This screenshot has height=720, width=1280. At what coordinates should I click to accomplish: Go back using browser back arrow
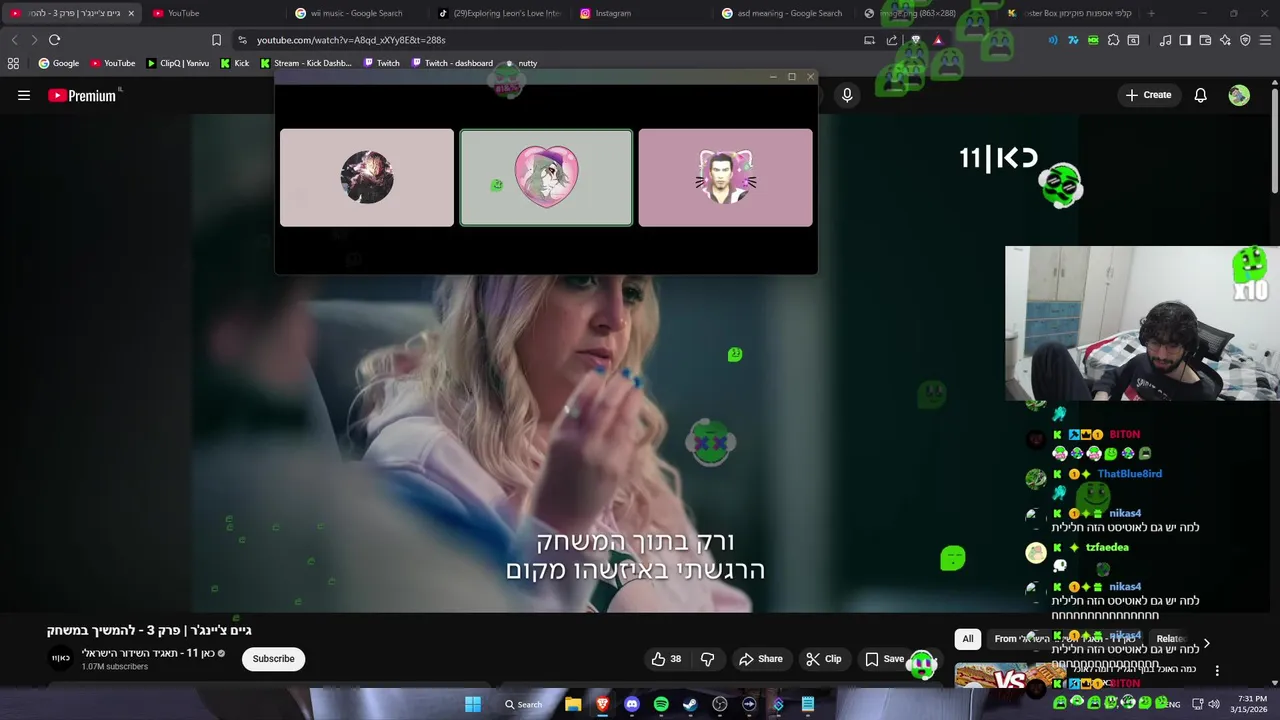14,40
